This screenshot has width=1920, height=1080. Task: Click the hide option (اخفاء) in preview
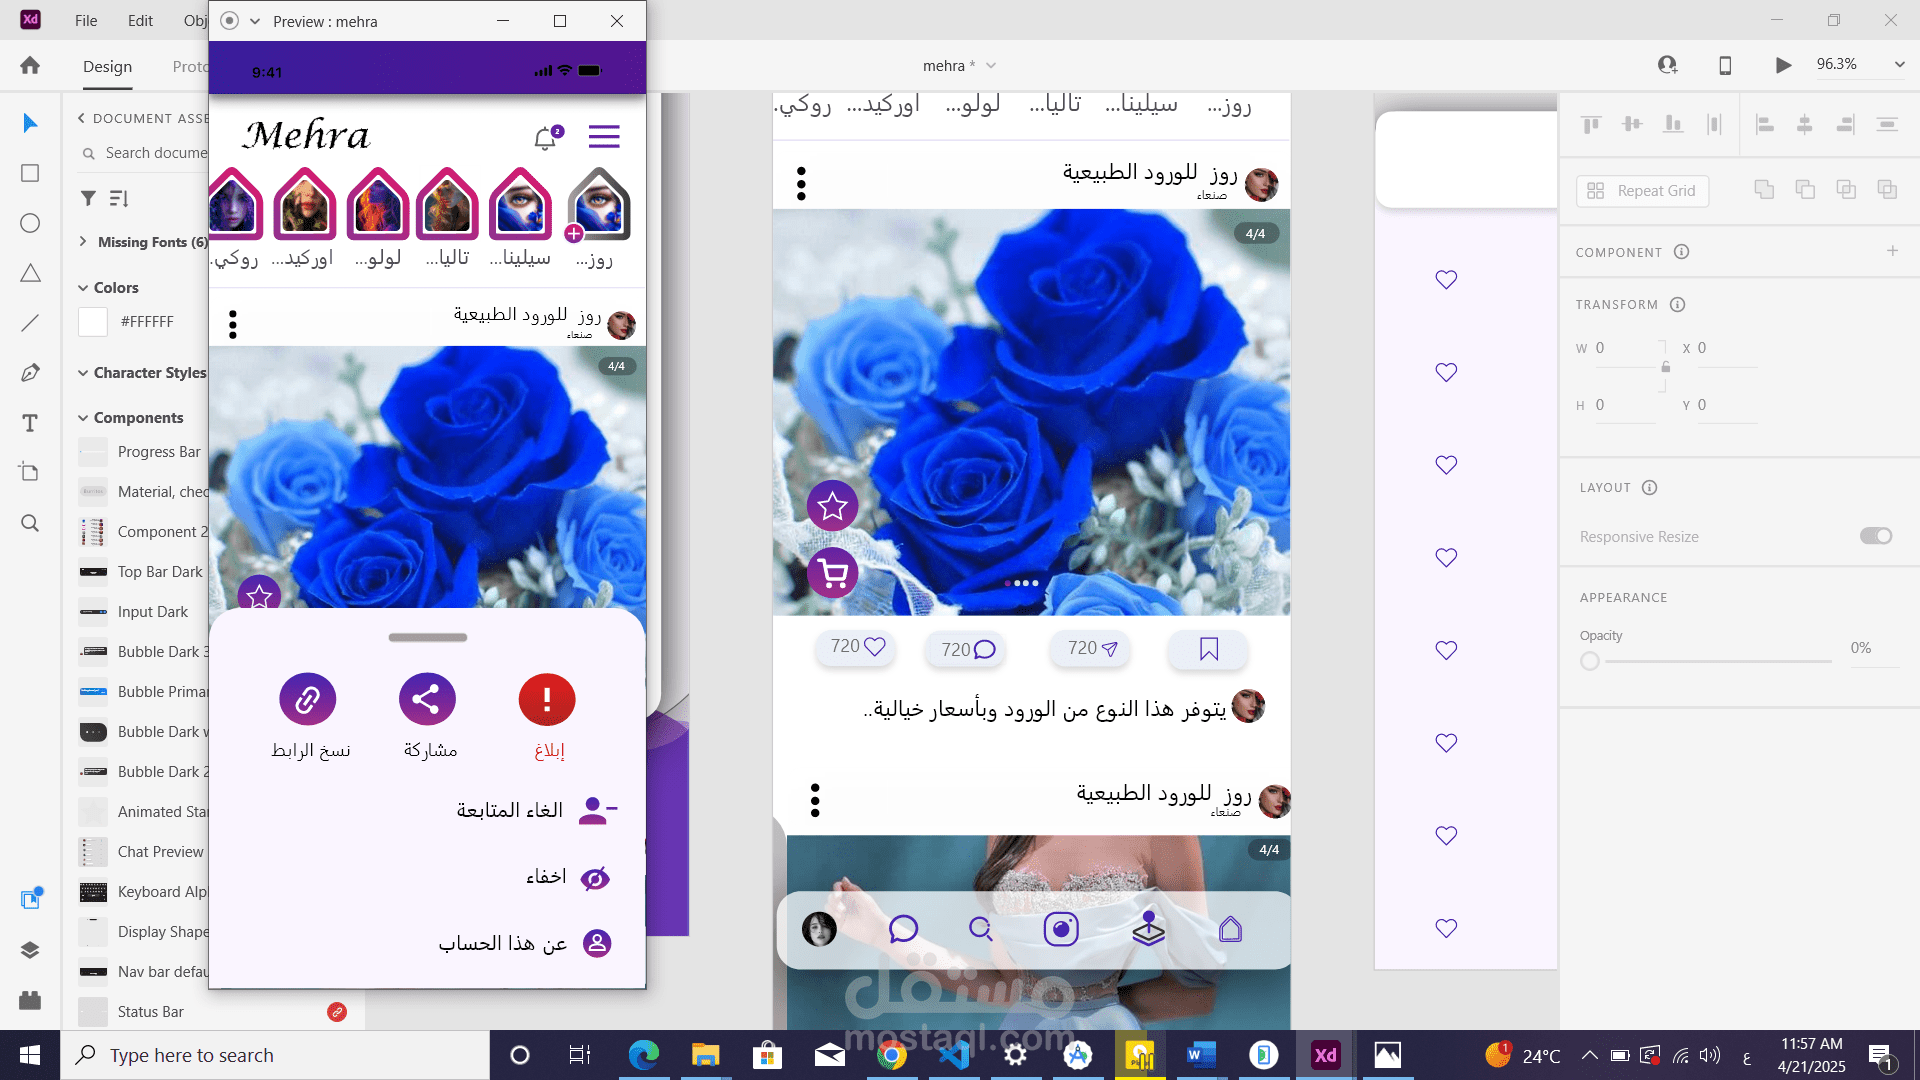coord(568,877)
